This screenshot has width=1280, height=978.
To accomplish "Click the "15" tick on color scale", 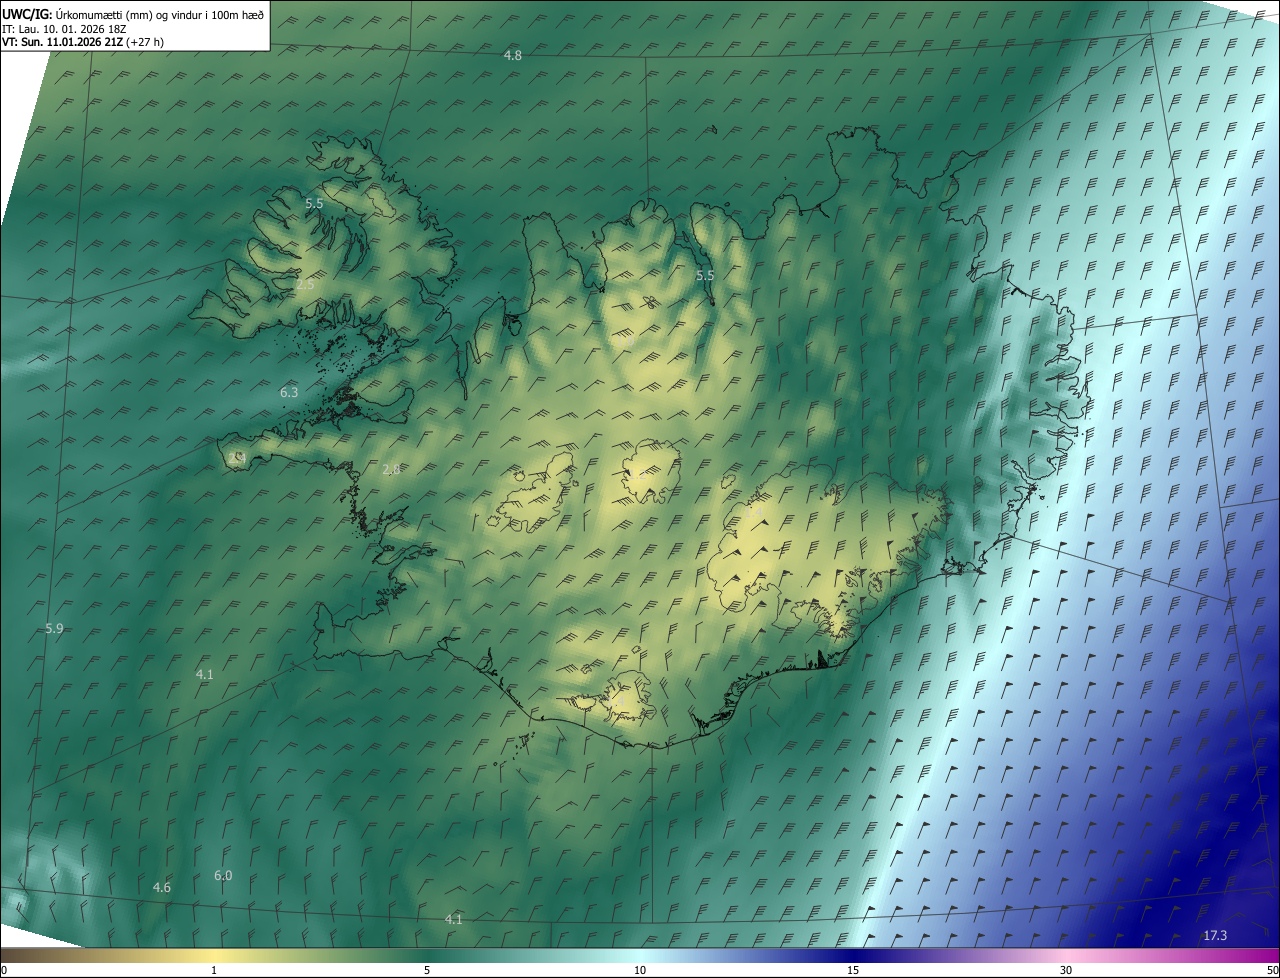I will pos(853,970).
